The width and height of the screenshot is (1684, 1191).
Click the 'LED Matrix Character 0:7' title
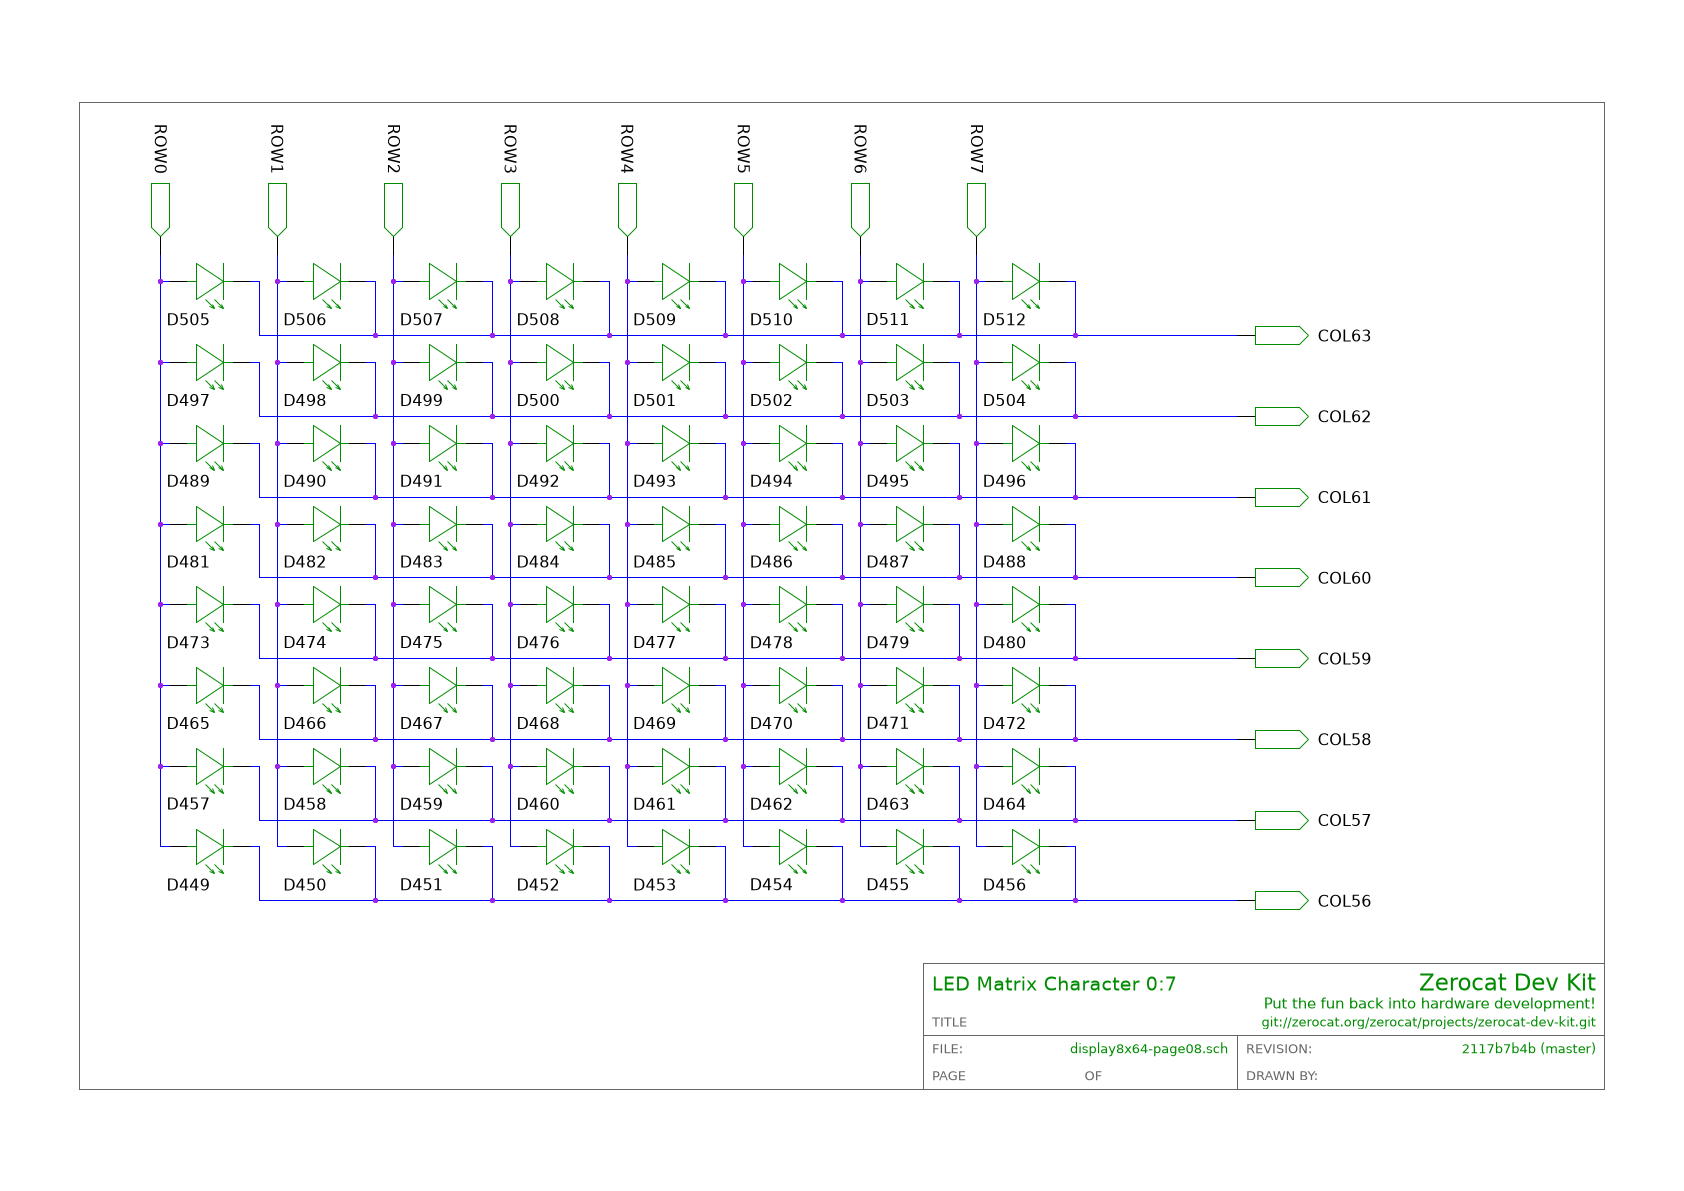(1054, 984)
